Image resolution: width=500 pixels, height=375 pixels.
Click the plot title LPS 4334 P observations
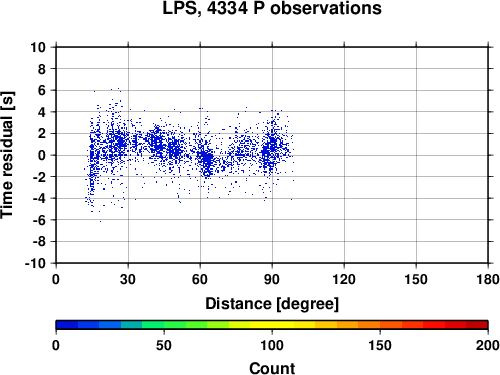pos(272,8)
